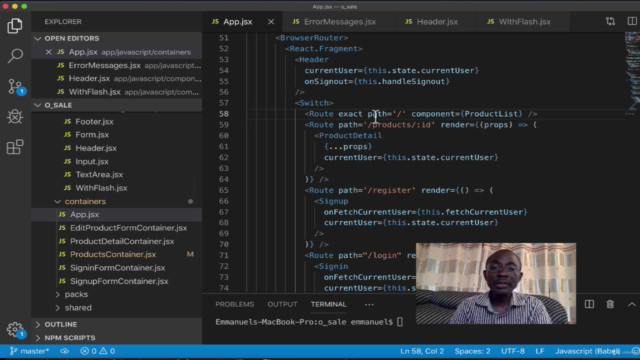Image resolution: width=640 pixels, height=360 pixels.
Task: Select the App.jsx editor tab
Action: click(x=238, y=22)
